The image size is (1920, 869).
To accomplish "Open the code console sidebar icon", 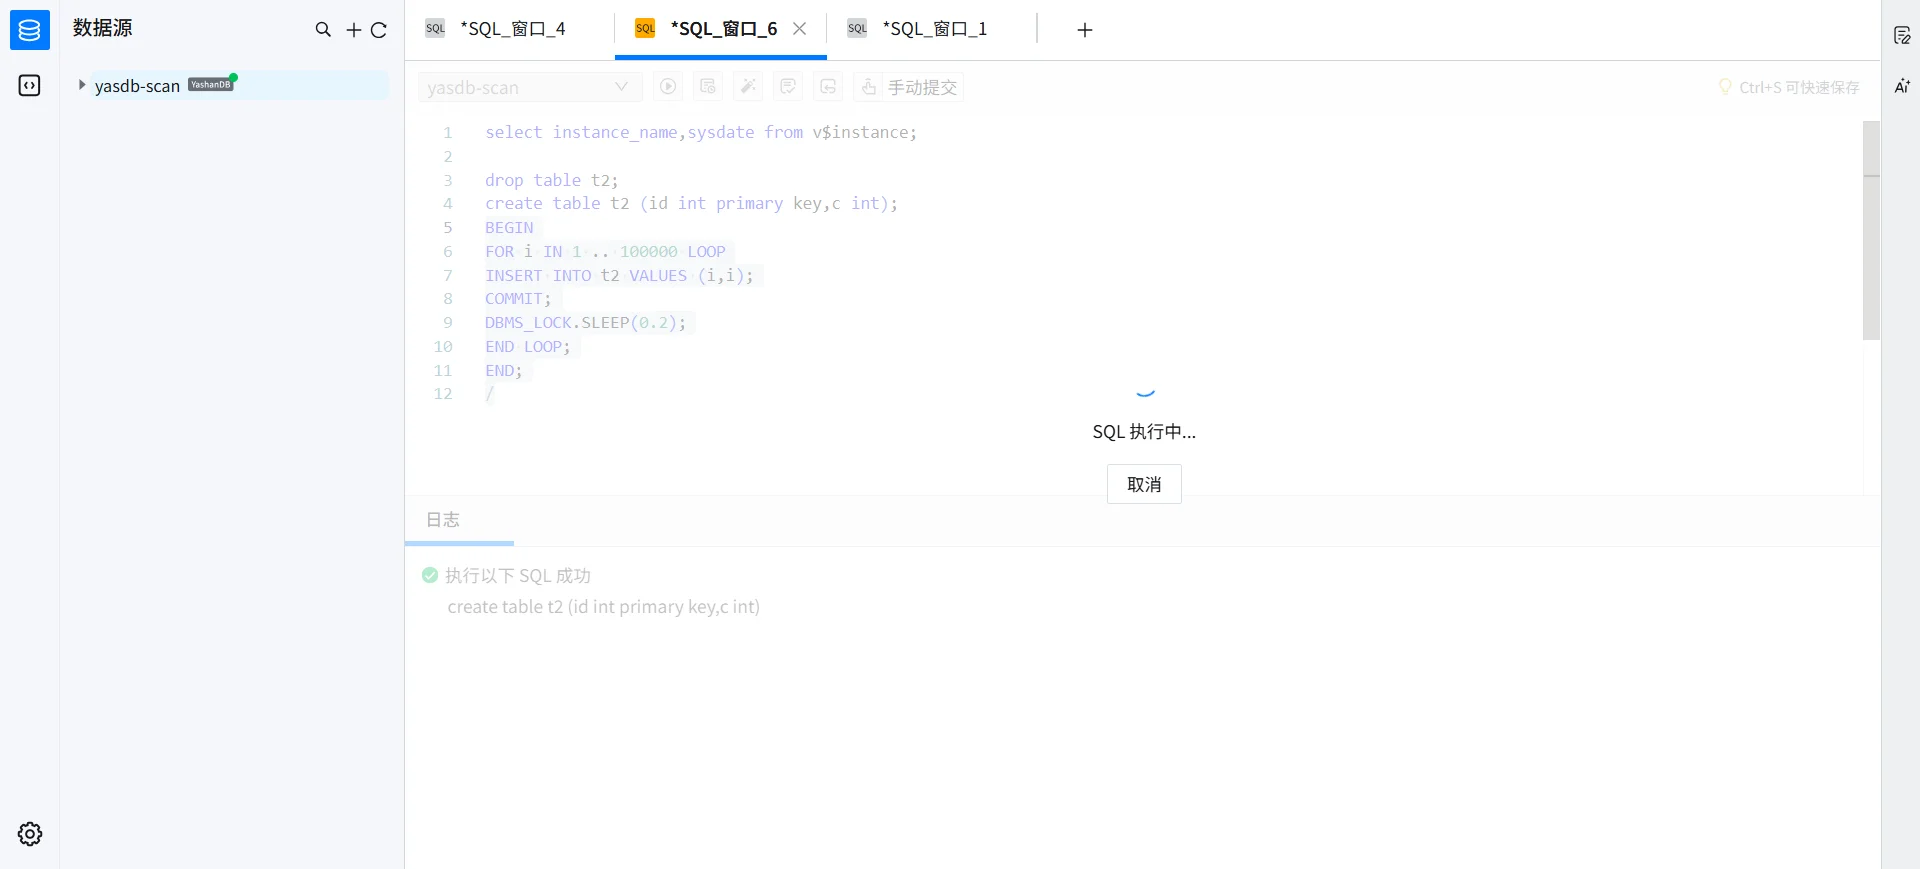I will click(x=30, y=86).
